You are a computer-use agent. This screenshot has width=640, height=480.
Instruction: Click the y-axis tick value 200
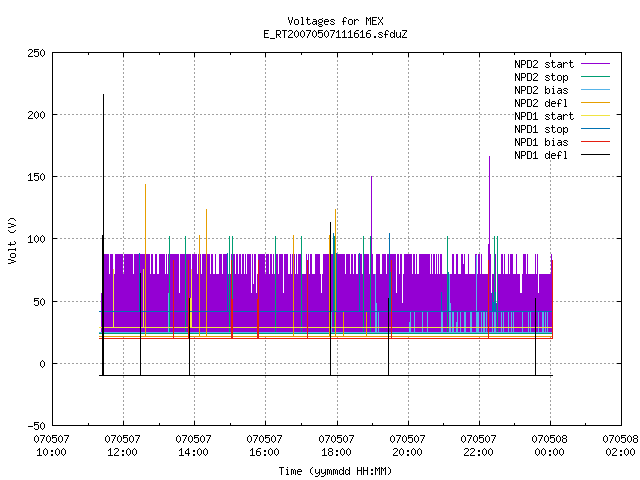click(36, 115)
